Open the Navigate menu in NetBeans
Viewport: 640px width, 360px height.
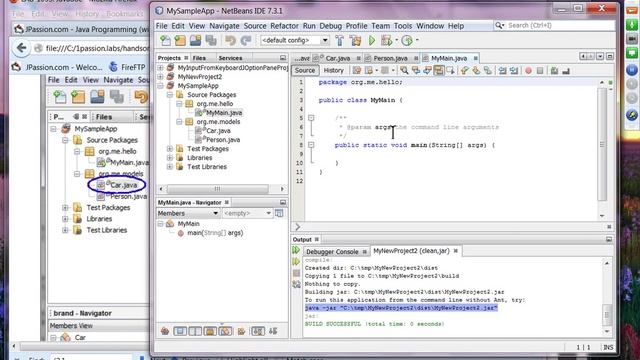tap(224, 26)
